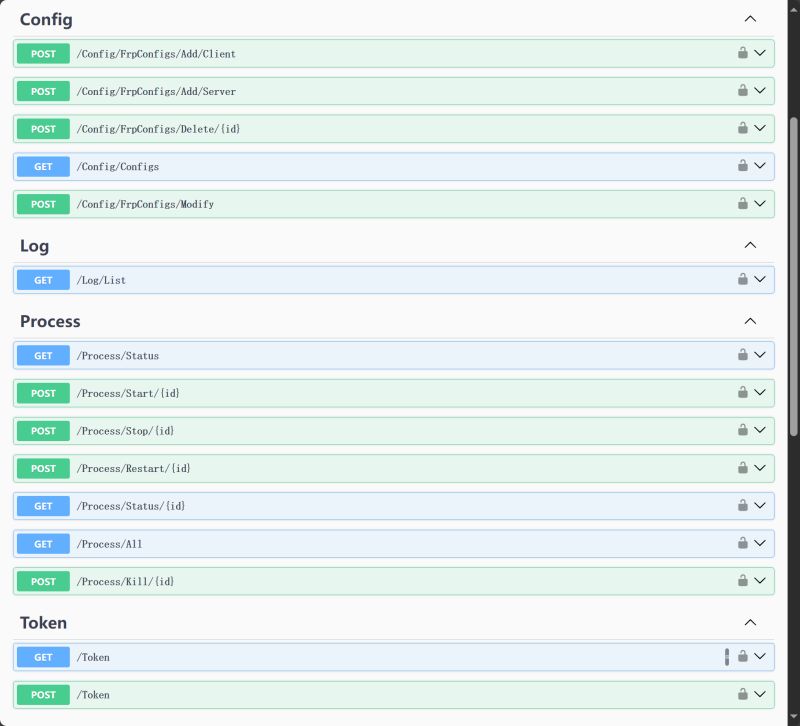Open the lock icon for POST /Process/Start/{id}
The width and height of the screenshot is (800, 726).
click(x=742, y=393)
